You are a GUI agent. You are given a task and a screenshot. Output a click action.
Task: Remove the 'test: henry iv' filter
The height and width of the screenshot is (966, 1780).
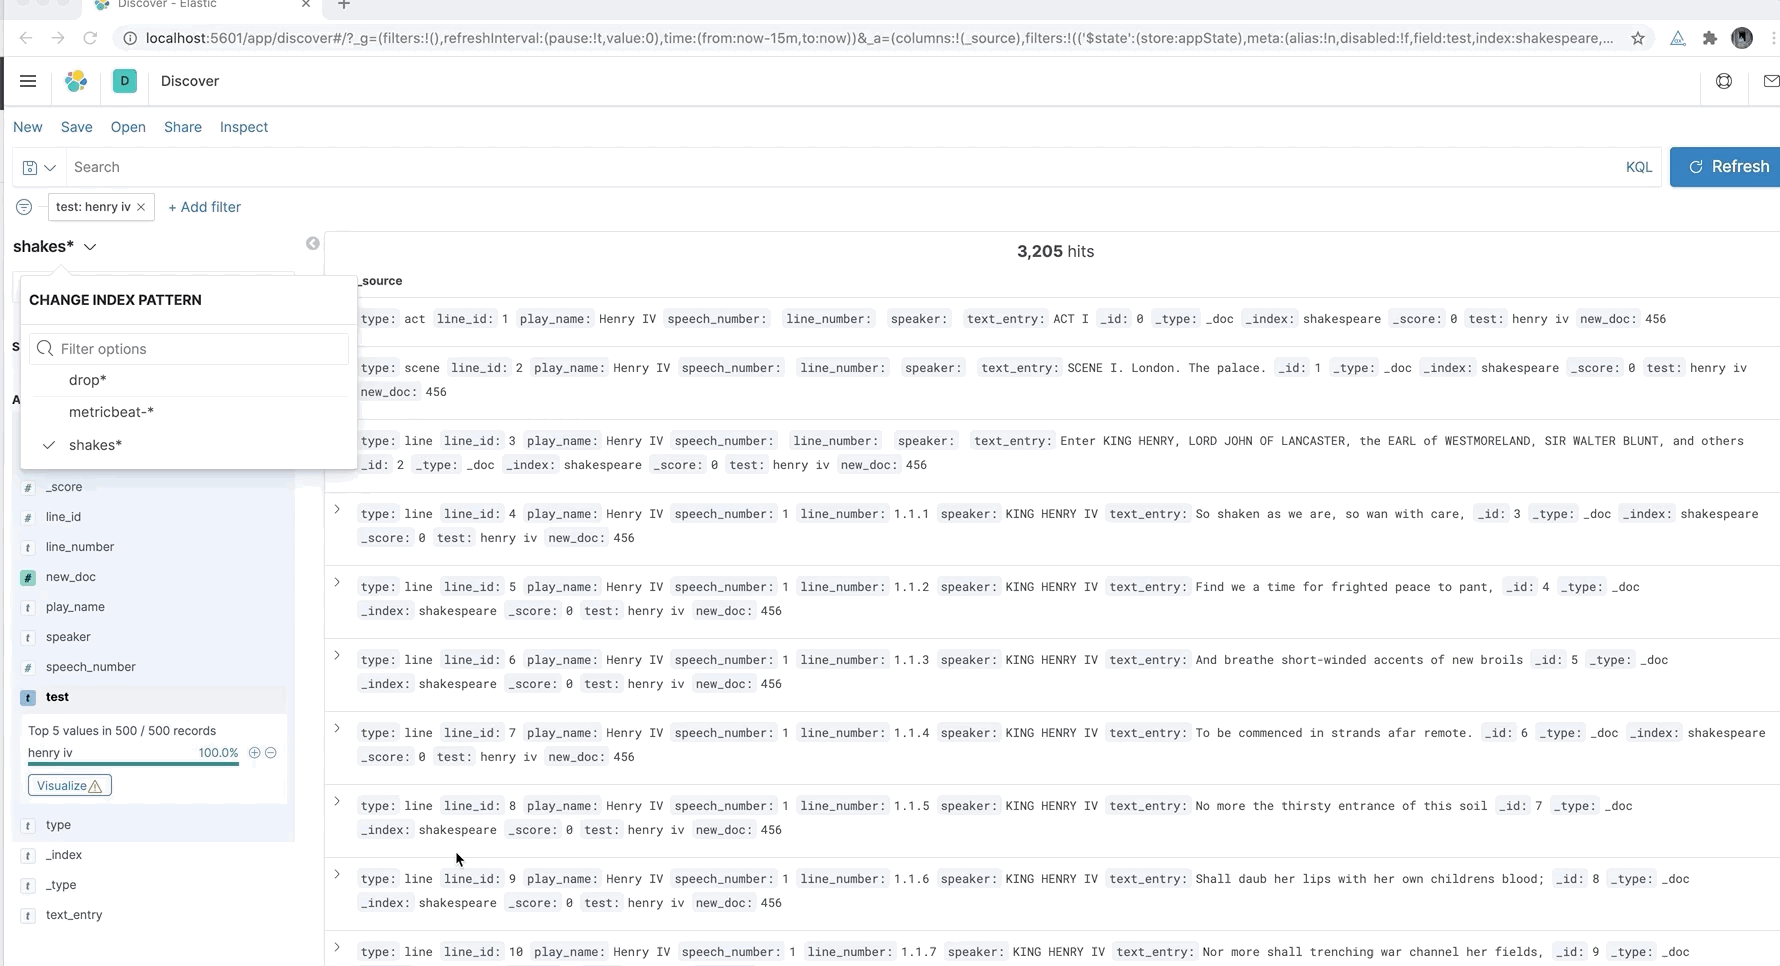[x=141, y=207]
